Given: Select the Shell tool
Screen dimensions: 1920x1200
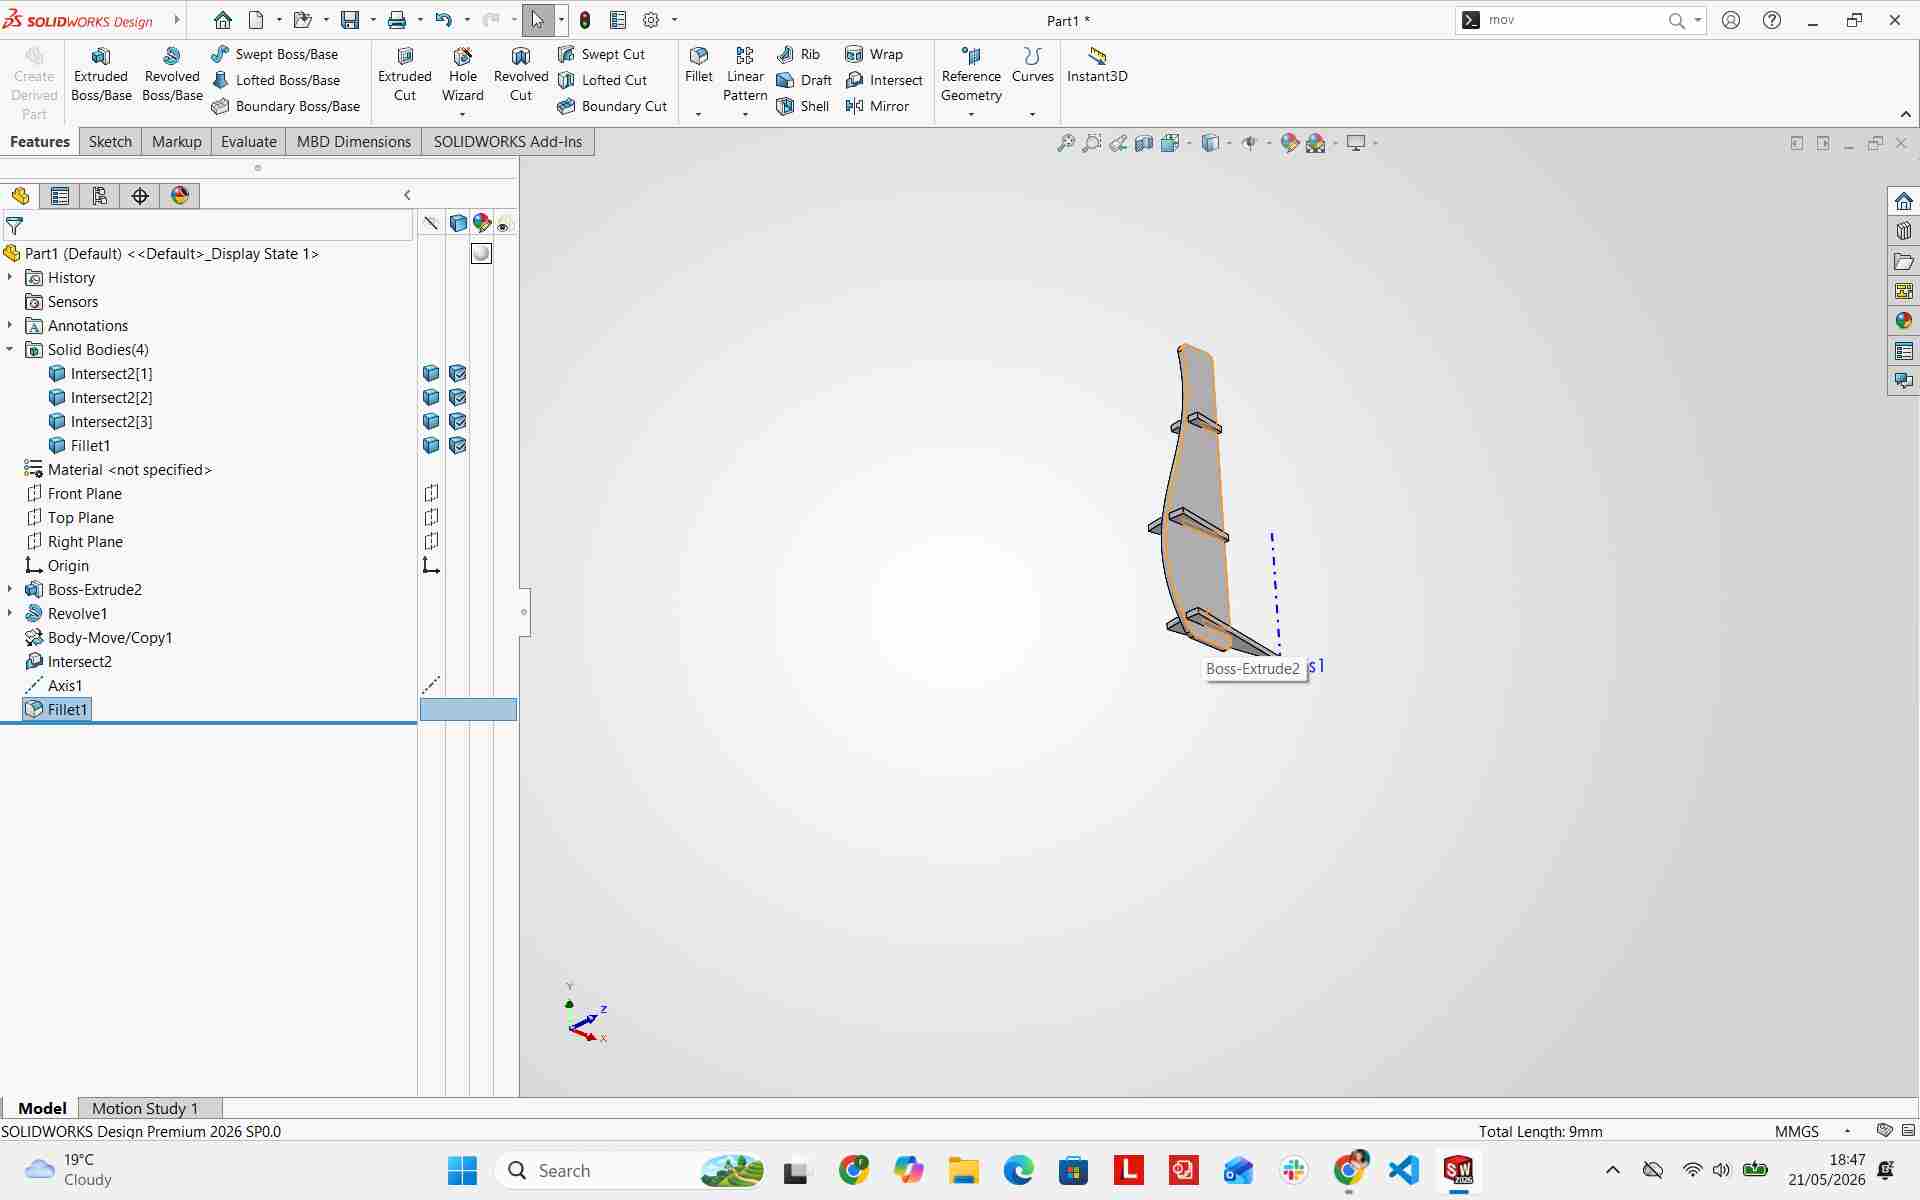Looking at the screenshot, I should click(803, 106).
